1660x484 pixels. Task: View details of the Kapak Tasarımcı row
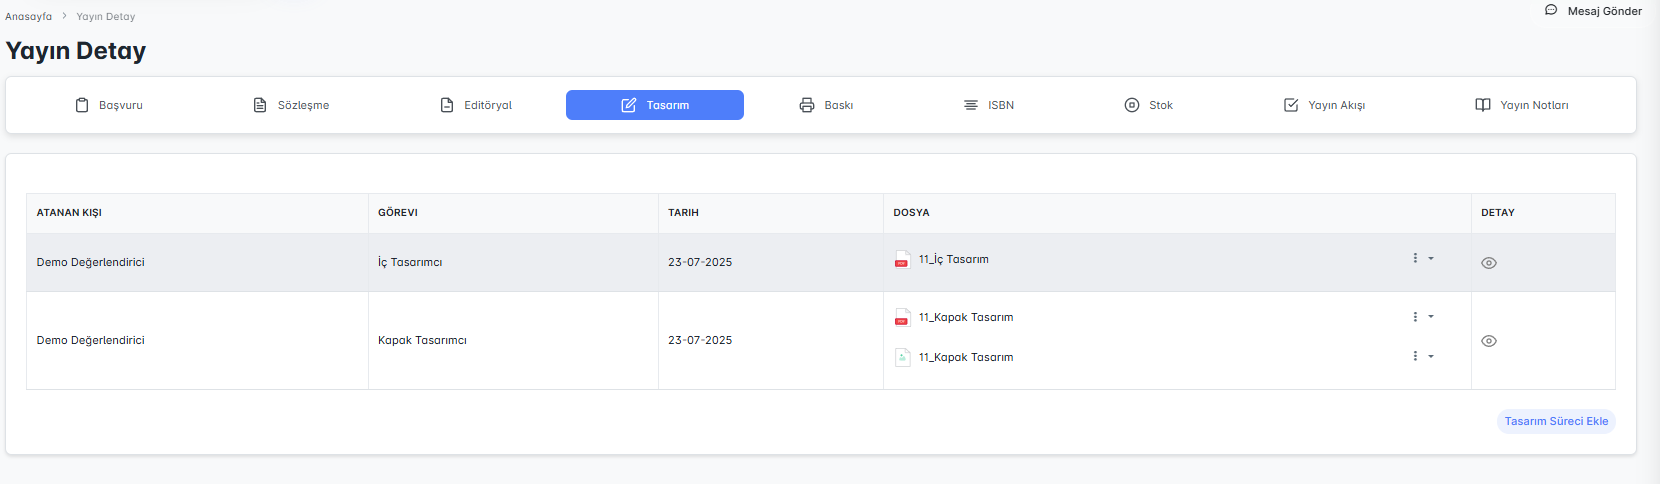pyautogui.click(x=1489, y=341)
